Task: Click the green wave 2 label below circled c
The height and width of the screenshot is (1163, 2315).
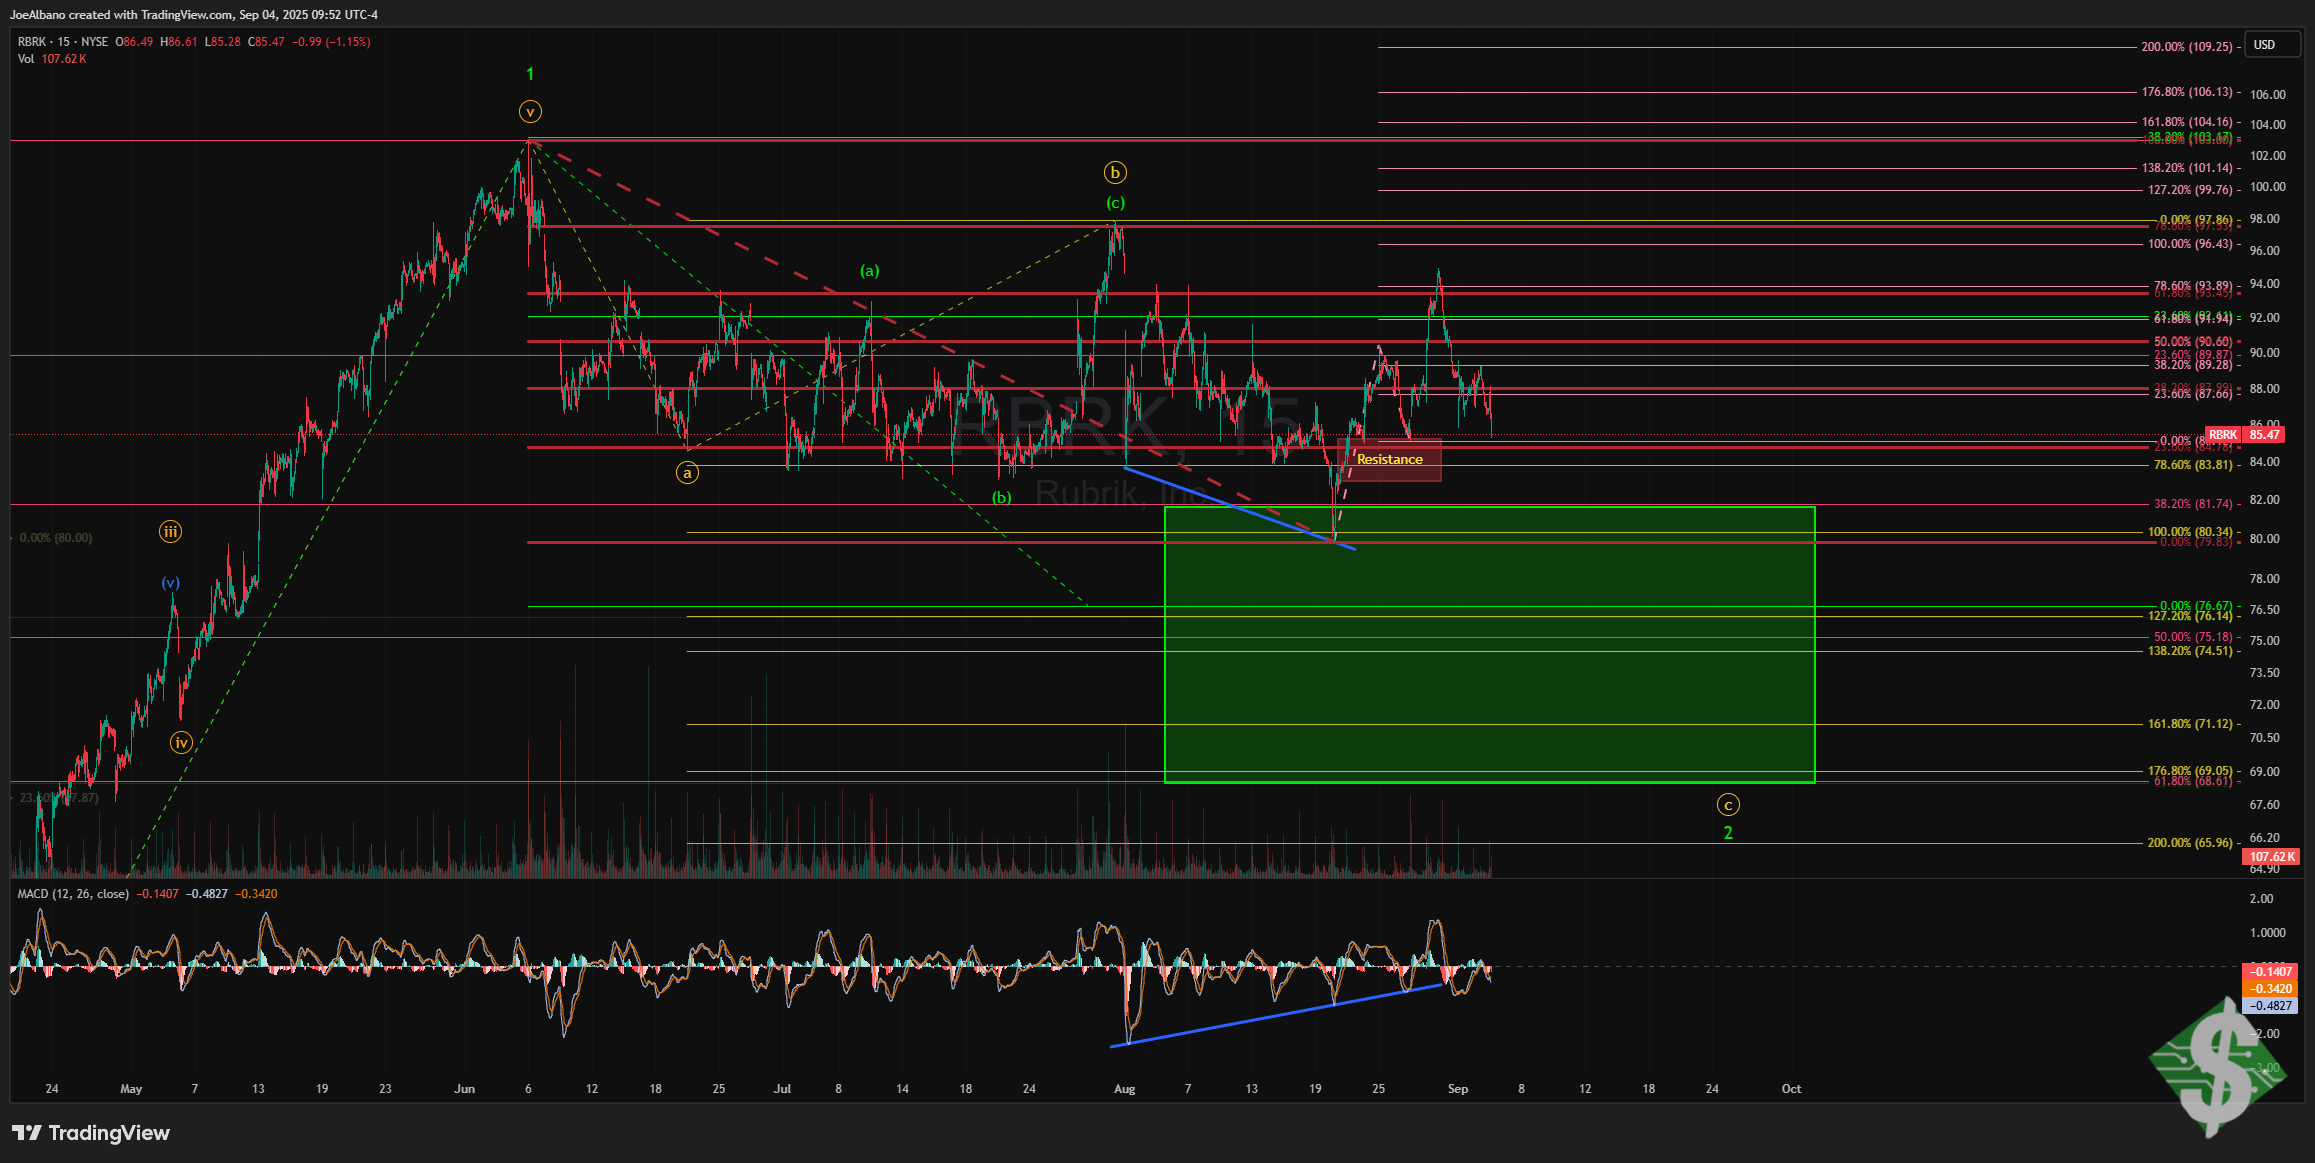Action: (1727, 833)
